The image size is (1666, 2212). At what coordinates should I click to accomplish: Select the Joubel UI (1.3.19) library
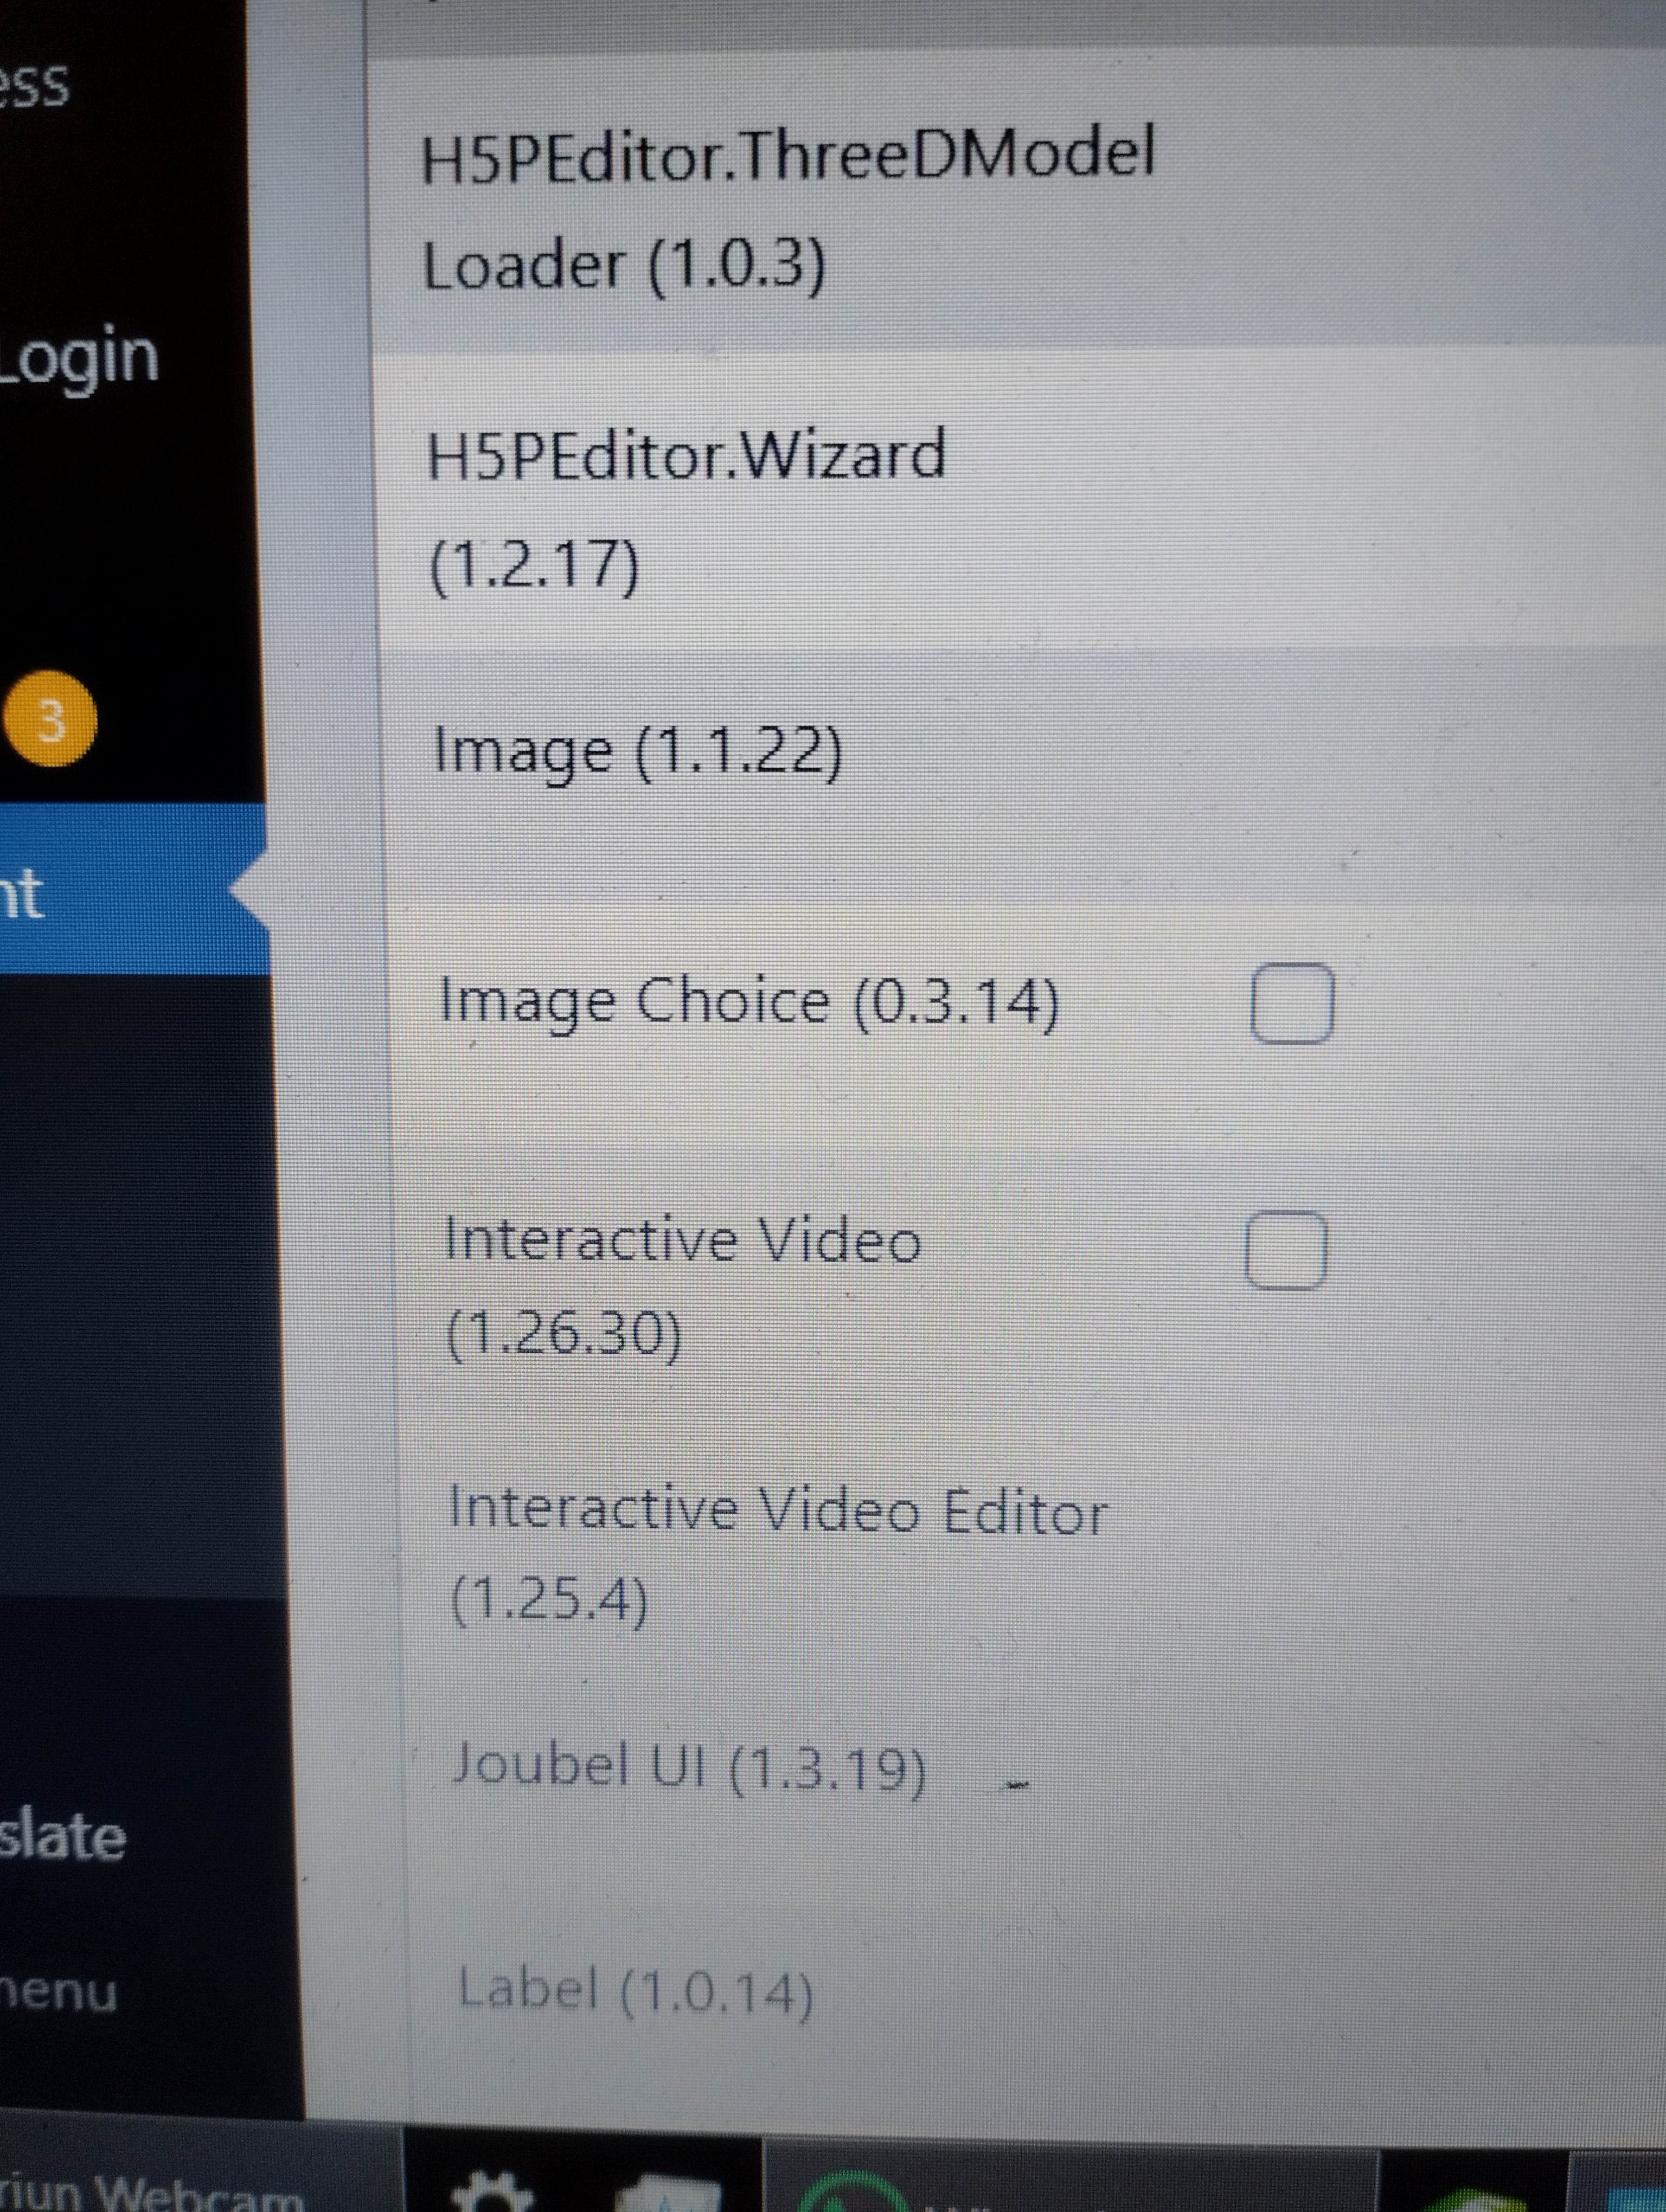tap(688, 1767)
